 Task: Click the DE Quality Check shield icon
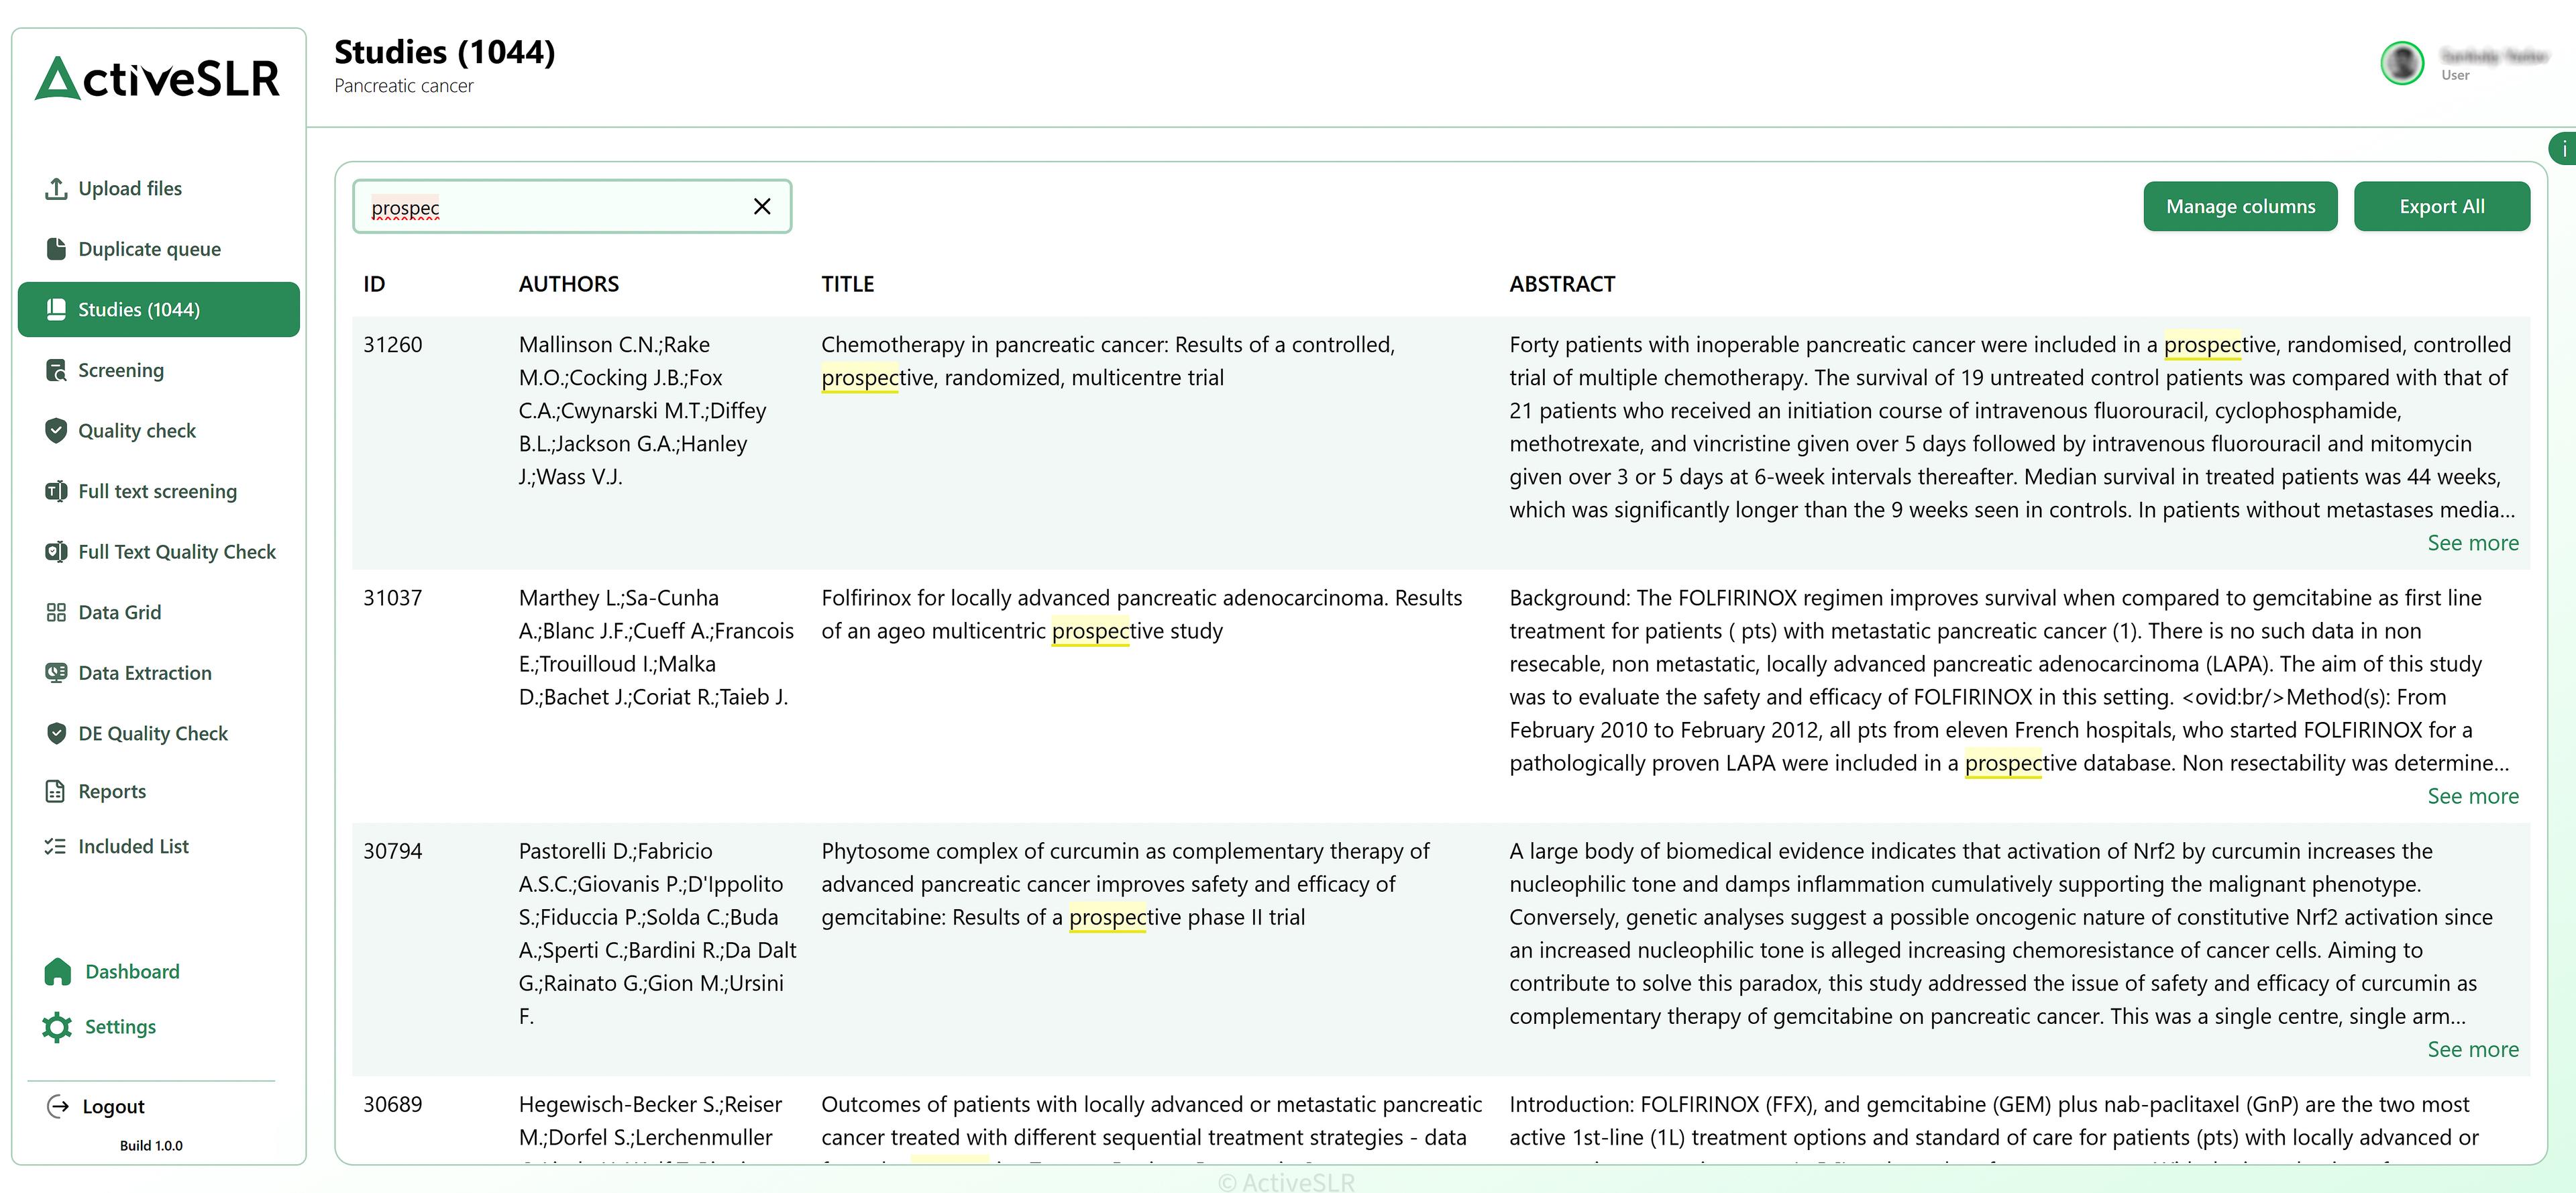click(56, 733)
